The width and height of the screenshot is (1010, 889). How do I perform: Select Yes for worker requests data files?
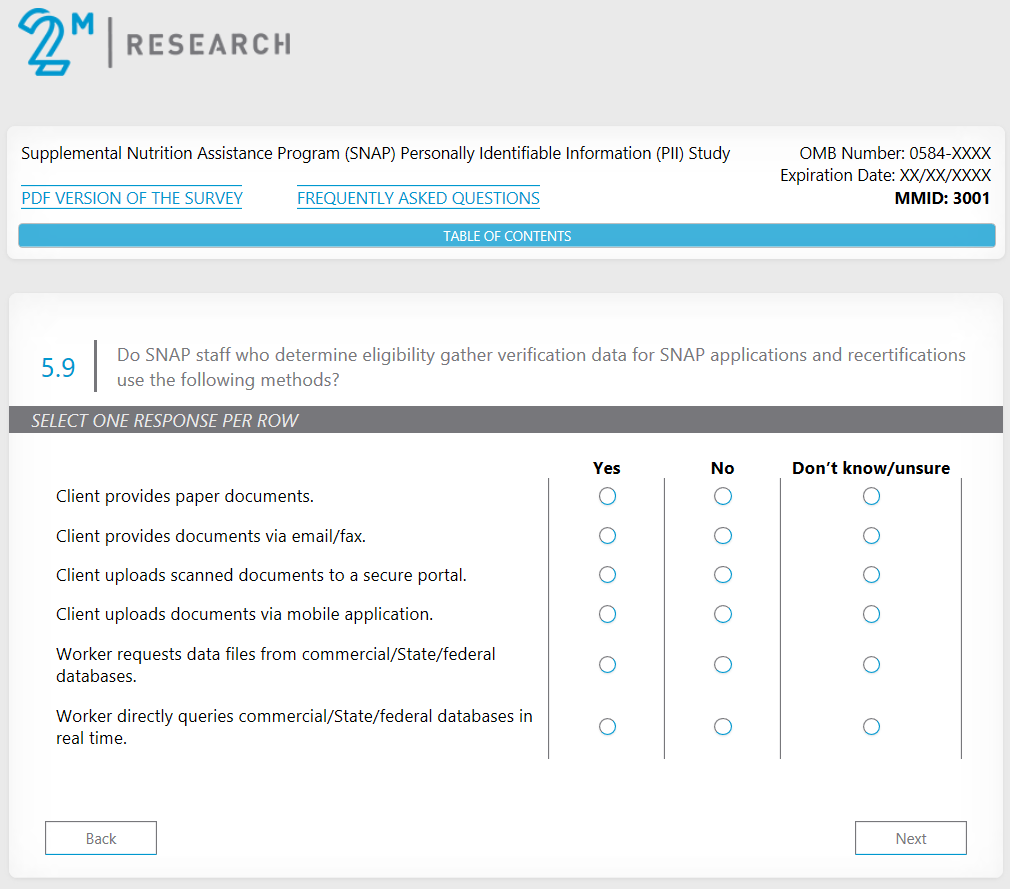pyautogui.click(x=607, y=665)
